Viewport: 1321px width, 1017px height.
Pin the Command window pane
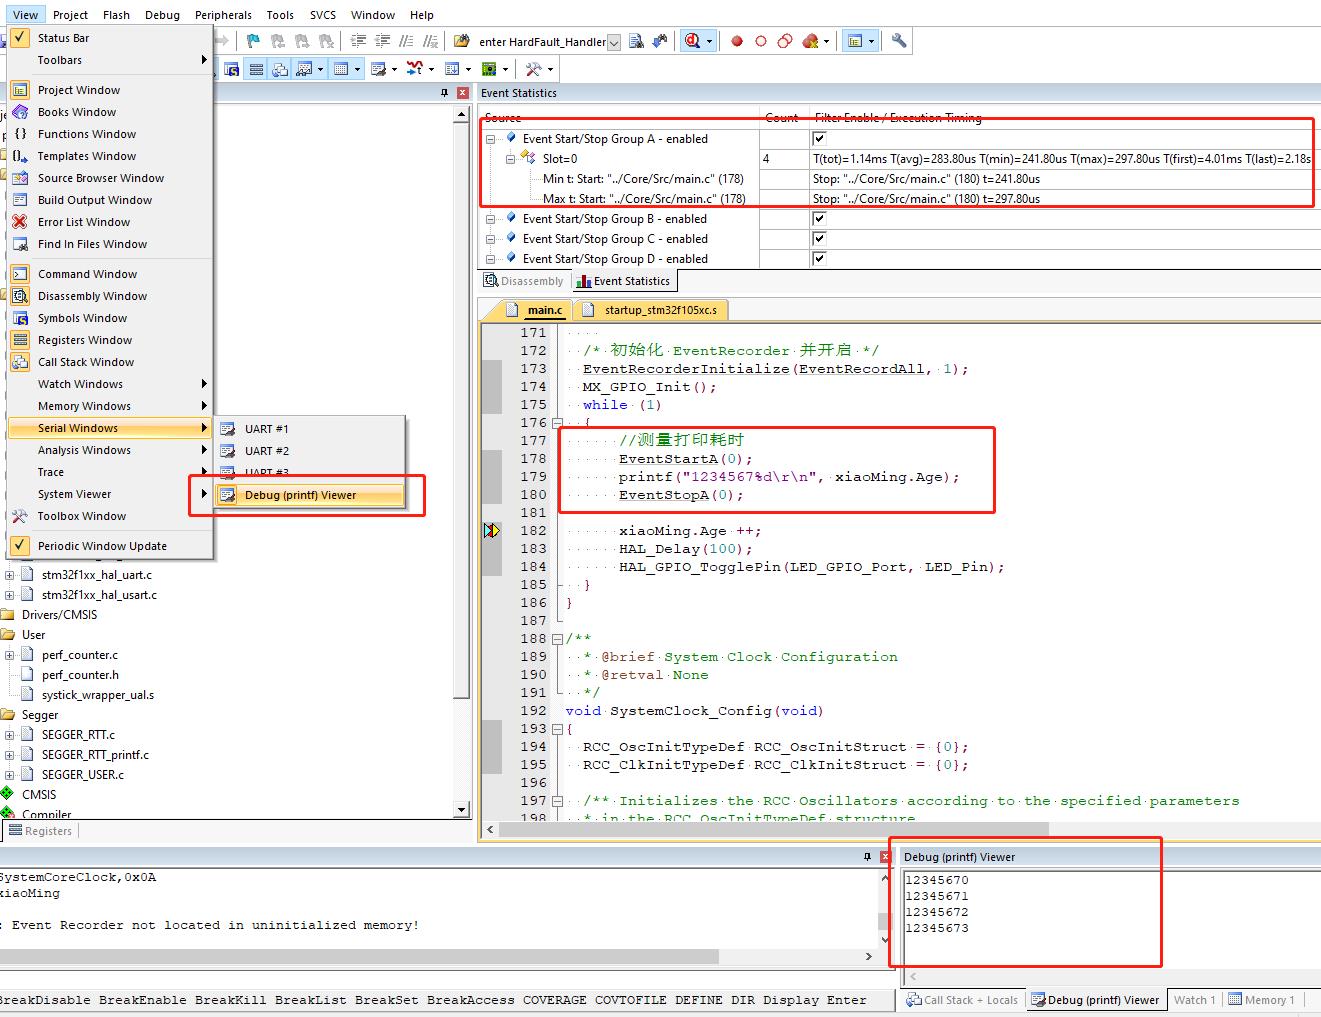coord(867,857)
